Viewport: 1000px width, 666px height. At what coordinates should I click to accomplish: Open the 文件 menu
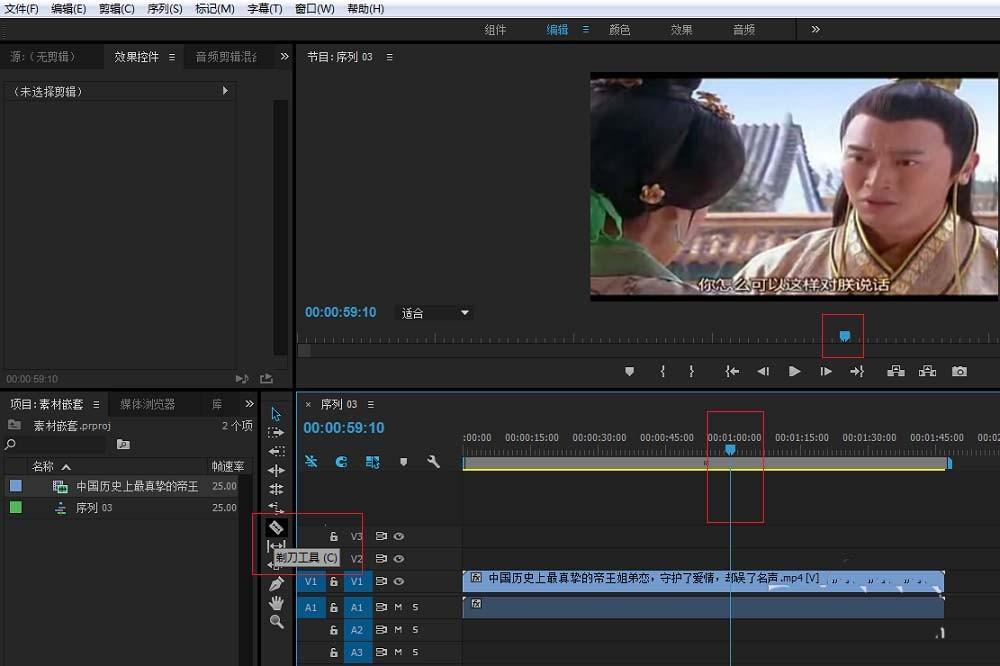pyautogui.click(x=20, y=9)
